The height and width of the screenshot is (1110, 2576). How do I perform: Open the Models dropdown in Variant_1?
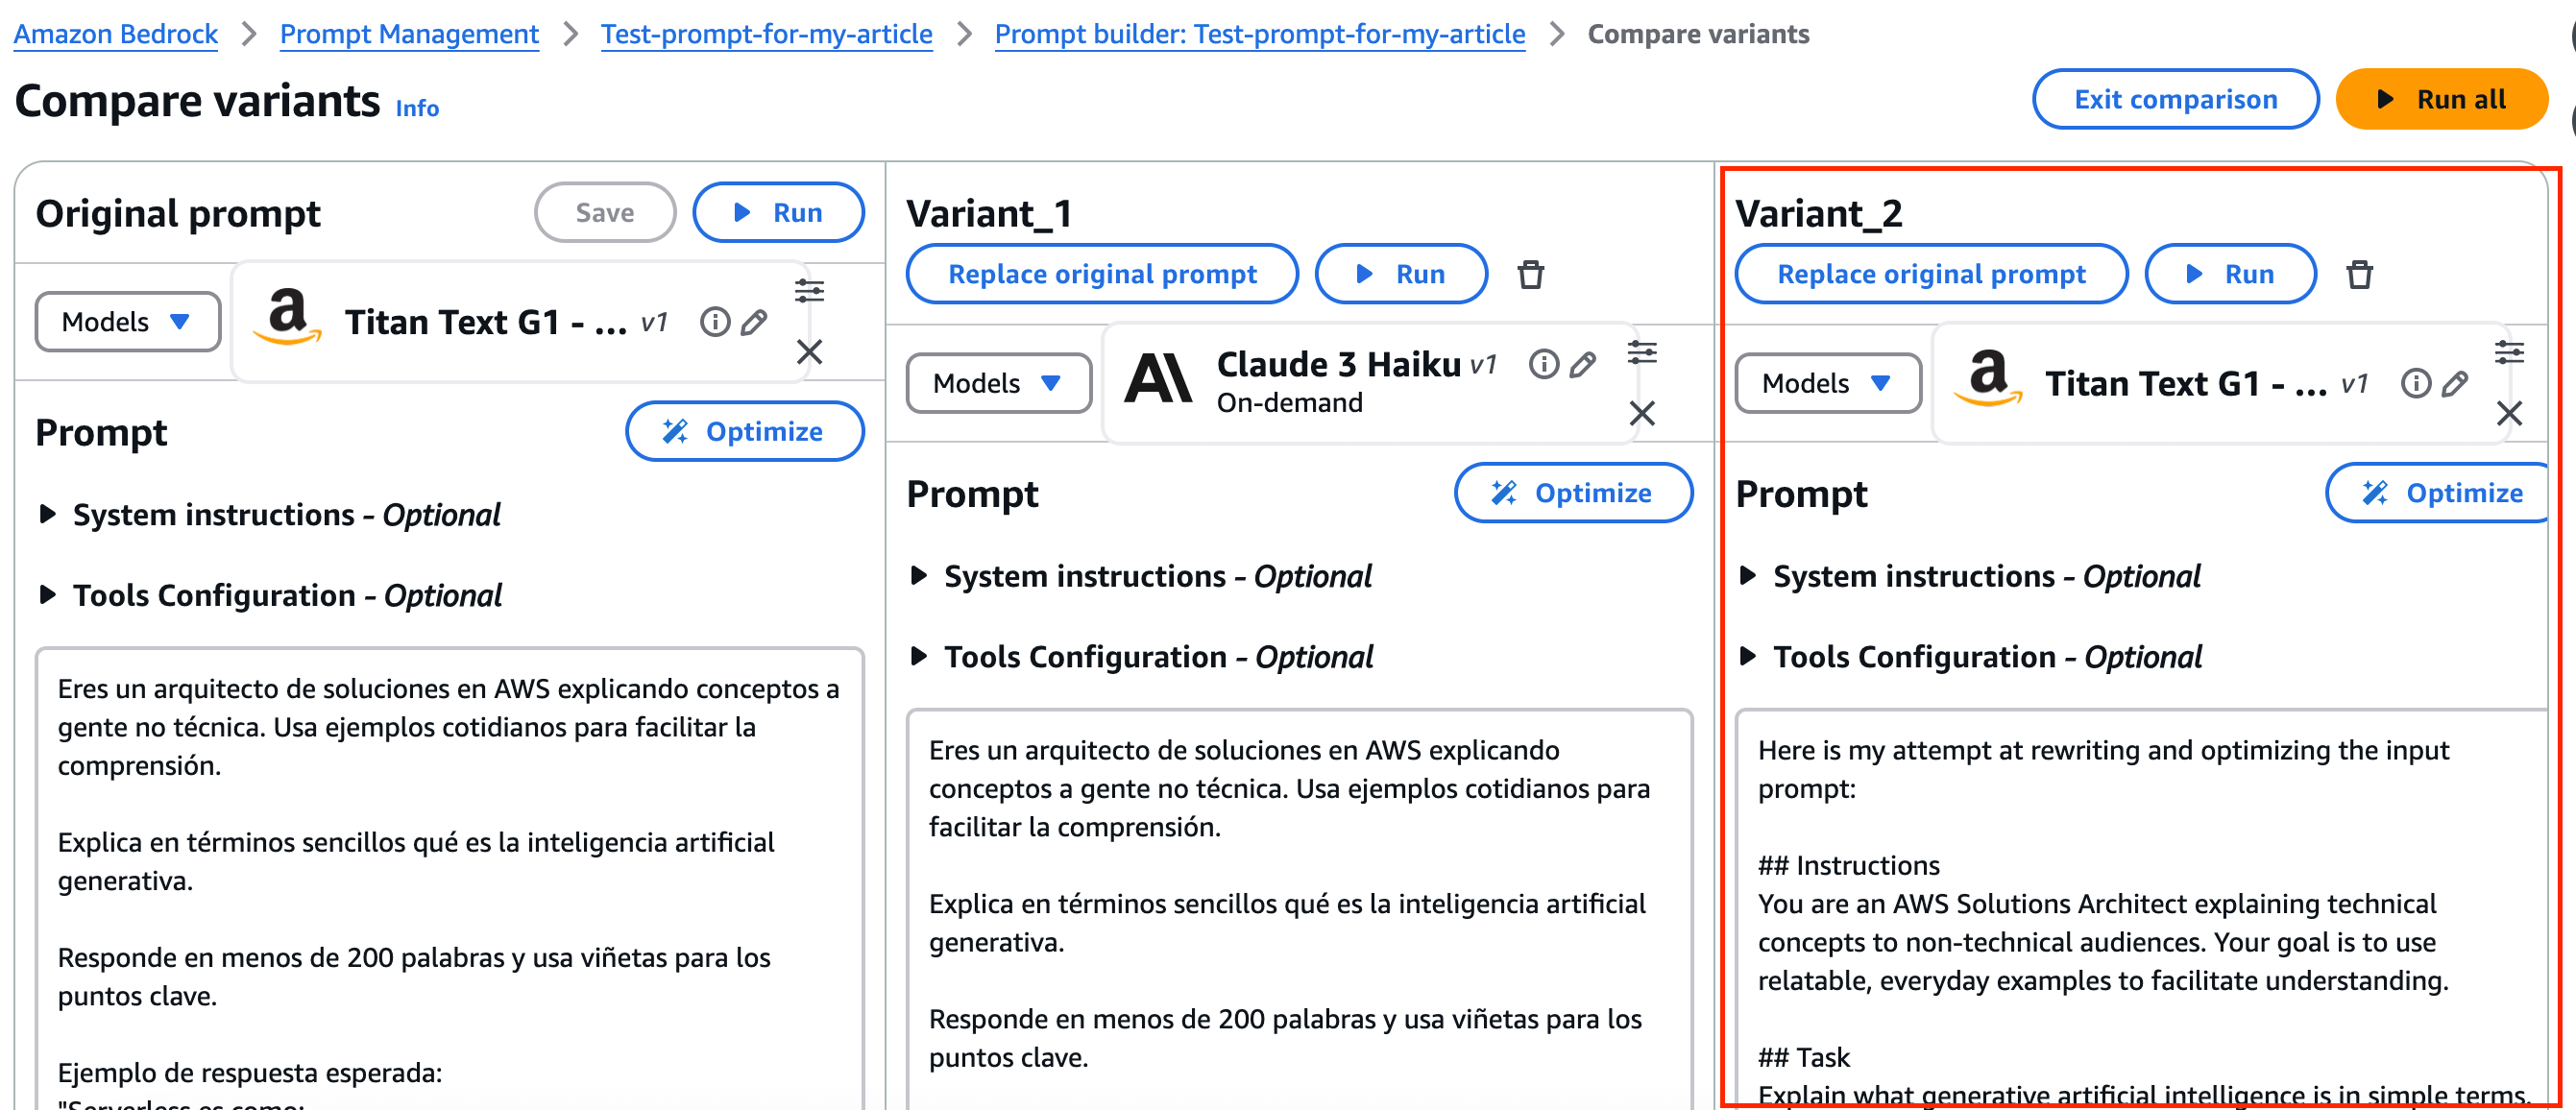(997, 383)
